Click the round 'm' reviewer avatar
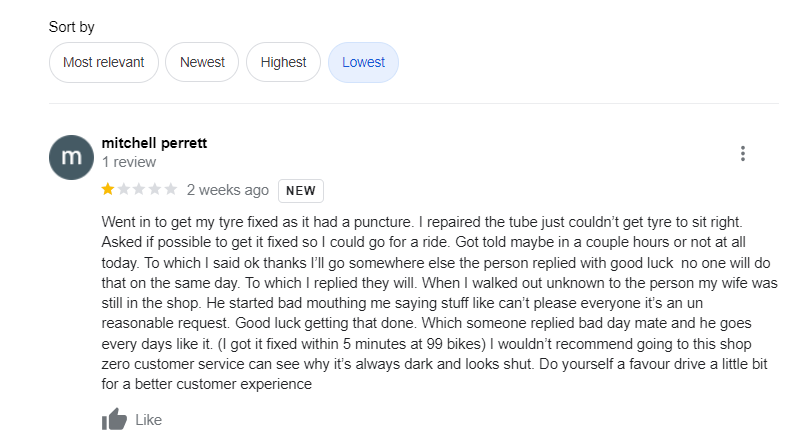The image size is (796, 447). 72,157
